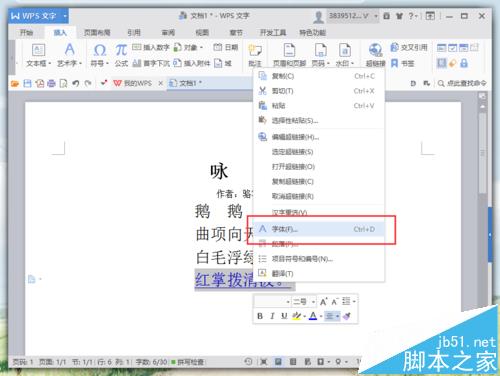Choose 粘贴 from the context menu

point(319,106)
